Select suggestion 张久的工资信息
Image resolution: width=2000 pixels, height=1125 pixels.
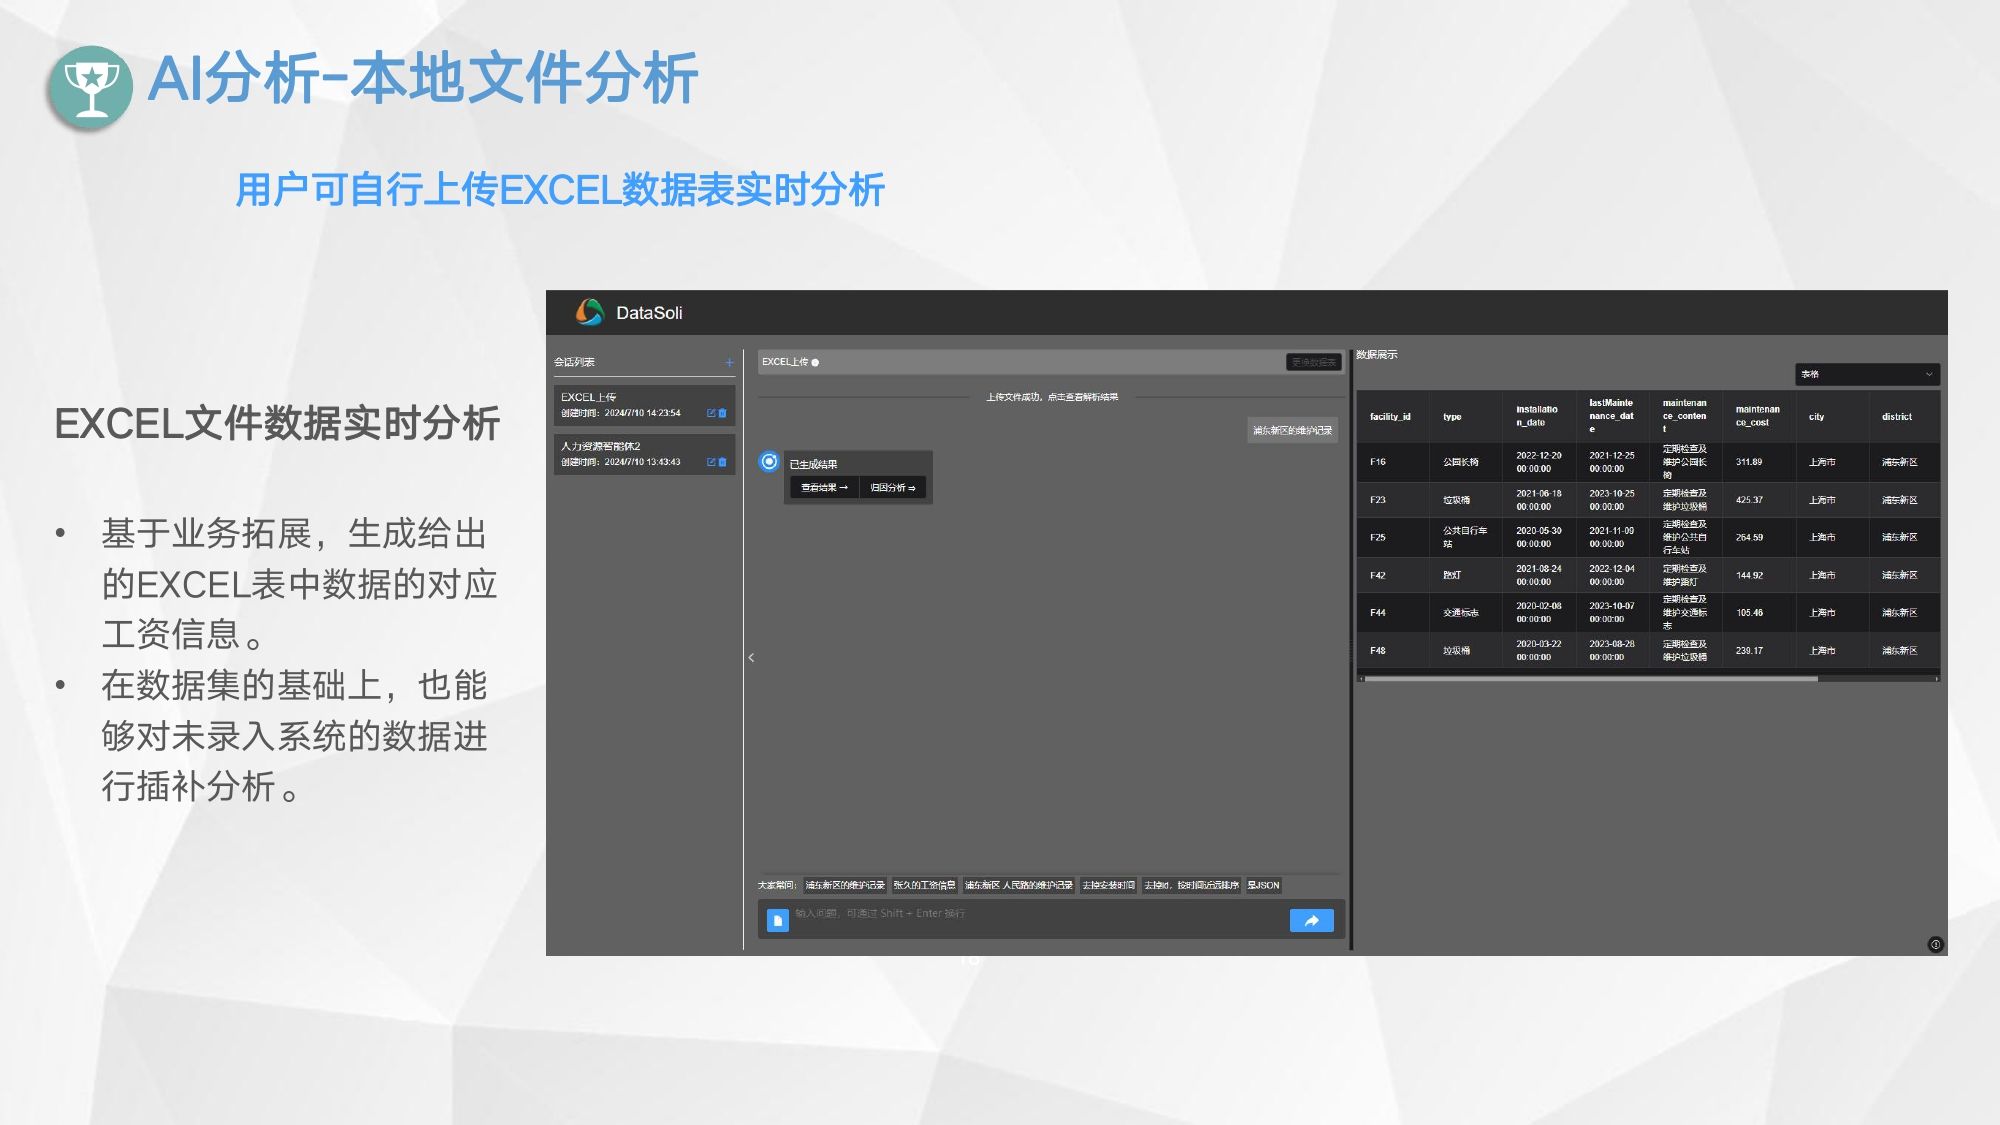[x=924, y=885]
